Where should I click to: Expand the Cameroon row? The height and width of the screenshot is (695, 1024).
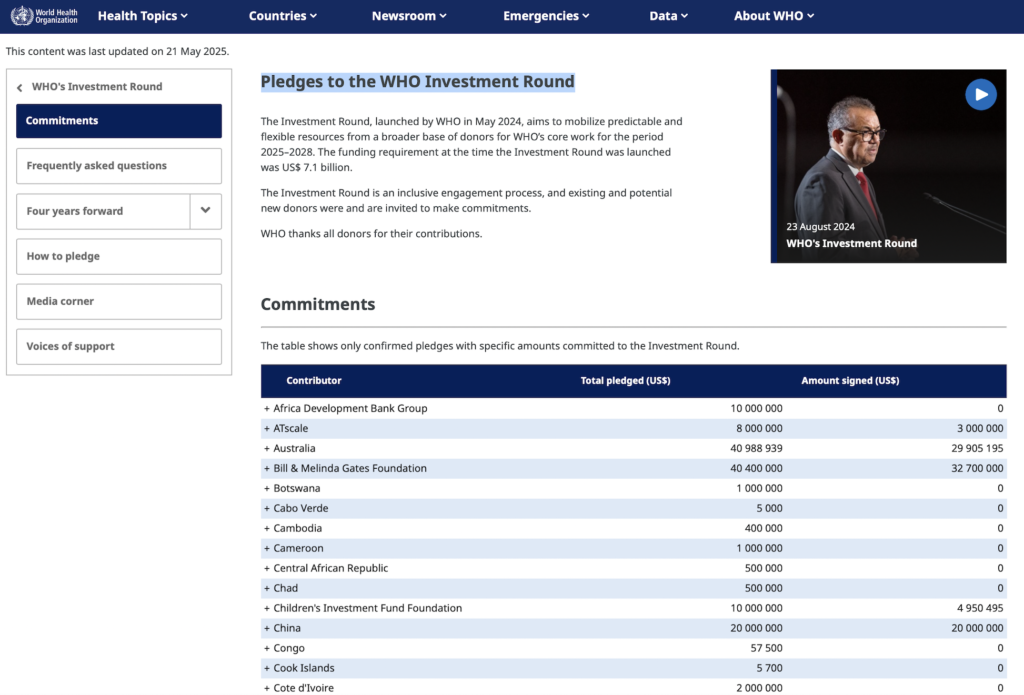[x=266, y=548]
